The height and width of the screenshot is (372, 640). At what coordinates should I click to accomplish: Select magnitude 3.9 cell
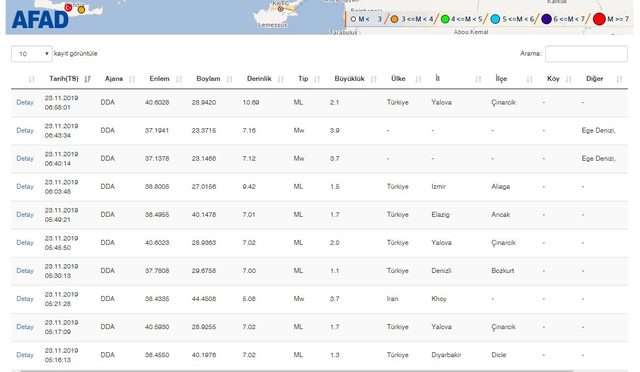click(335, 131)
